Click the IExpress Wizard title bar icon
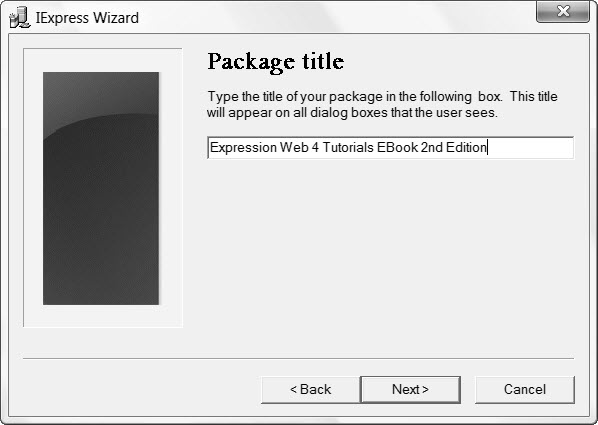This screenshot has width=598, height=425. (20, 18)
